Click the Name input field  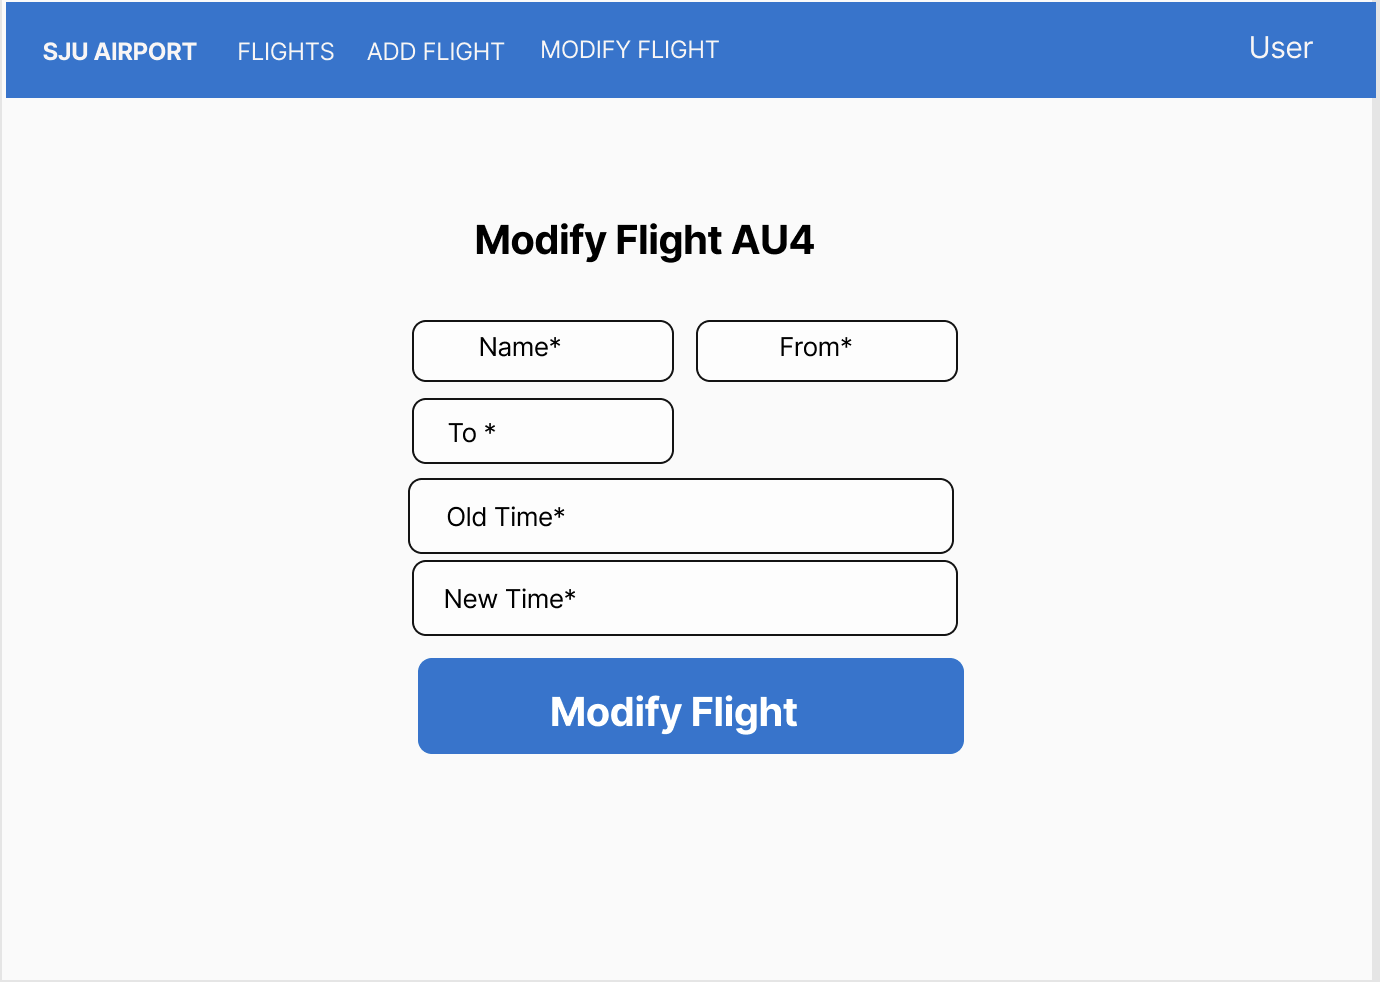click(x=542, y=350)
